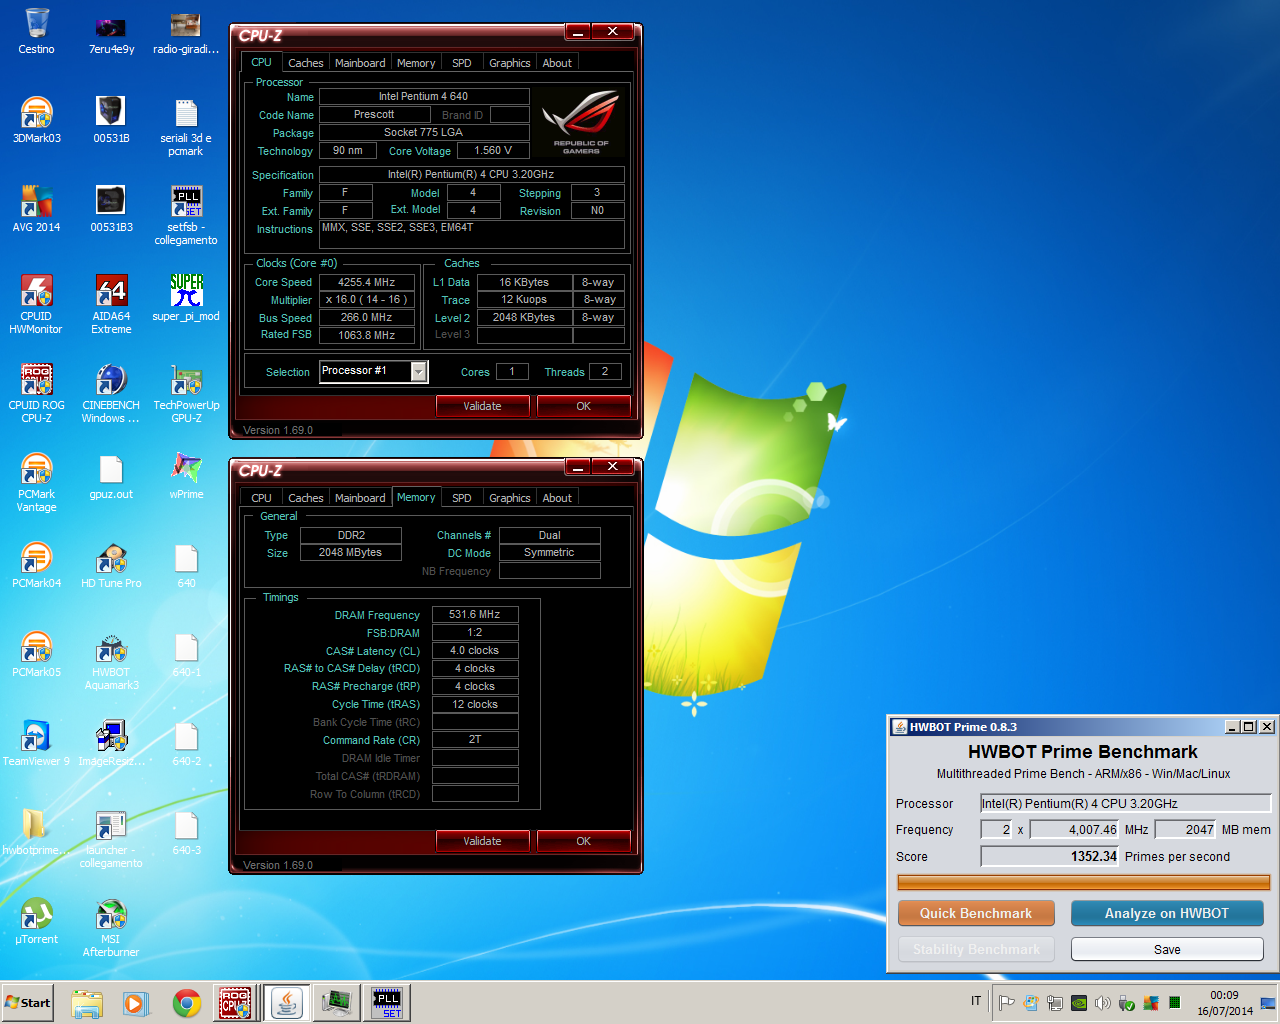The width and height of the screenshot is (1280, 1024).
Task: Select the CINEBENCH Windows shortcut
Action: click(111, 393)
